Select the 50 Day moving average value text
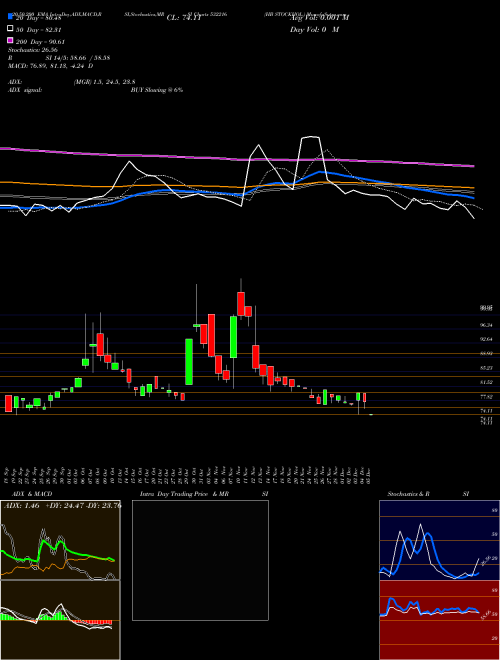This screenshot has height=660, width=500. click(x=39, y=30)
